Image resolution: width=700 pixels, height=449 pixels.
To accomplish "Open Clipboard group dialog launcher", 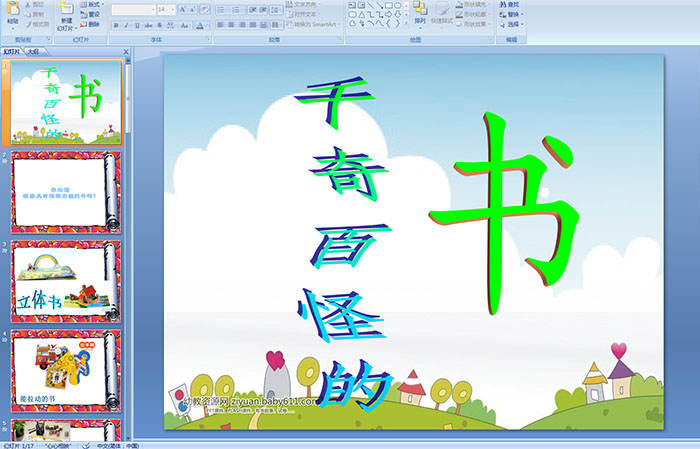I will click(48, 39).
